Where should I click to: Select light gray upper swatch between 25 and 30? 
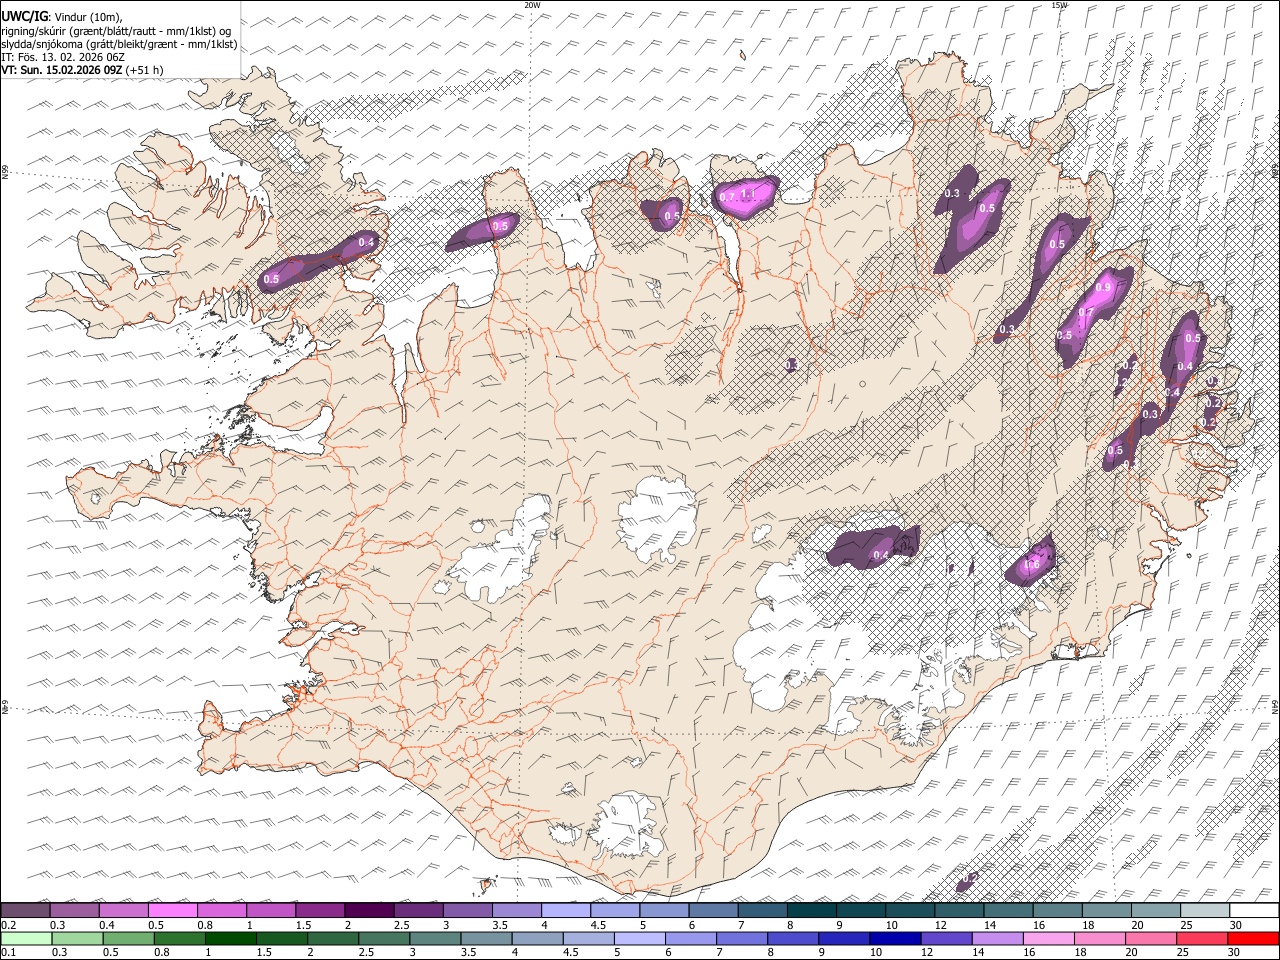pos(1204,910)
